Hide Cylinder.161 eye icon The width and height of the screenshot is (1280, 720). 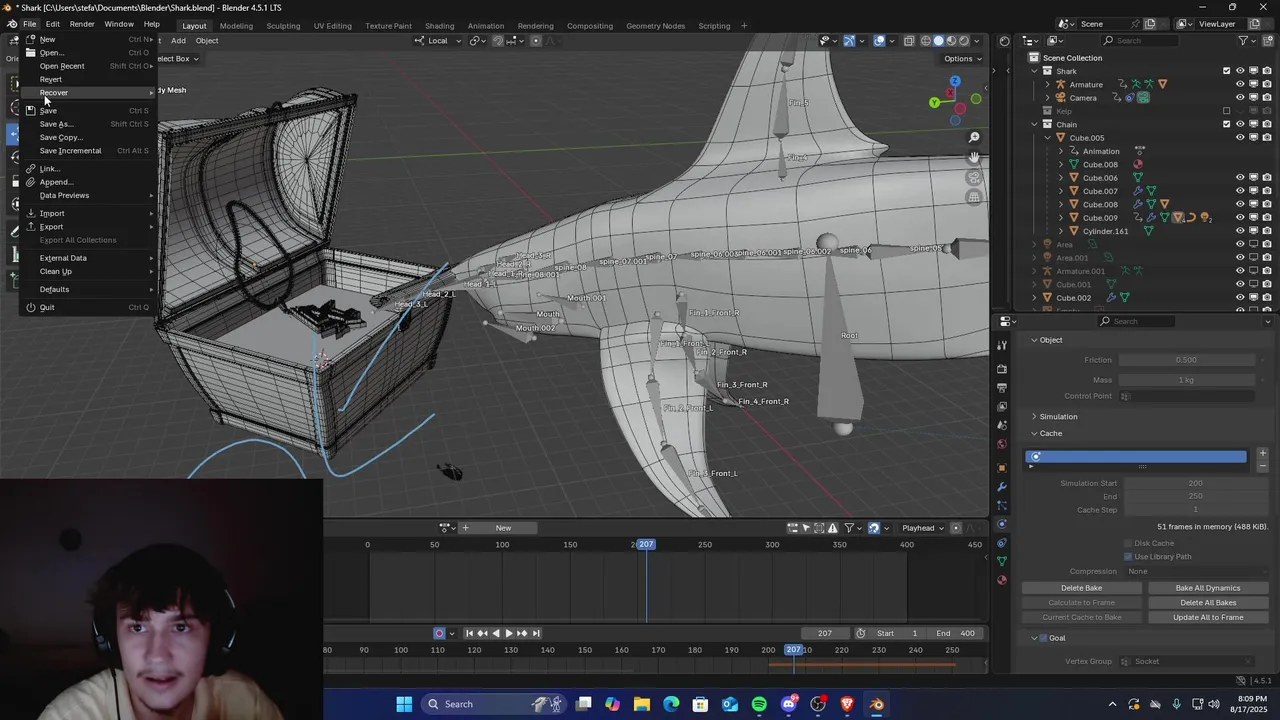pyautogui.click(x=1240, y=231)
